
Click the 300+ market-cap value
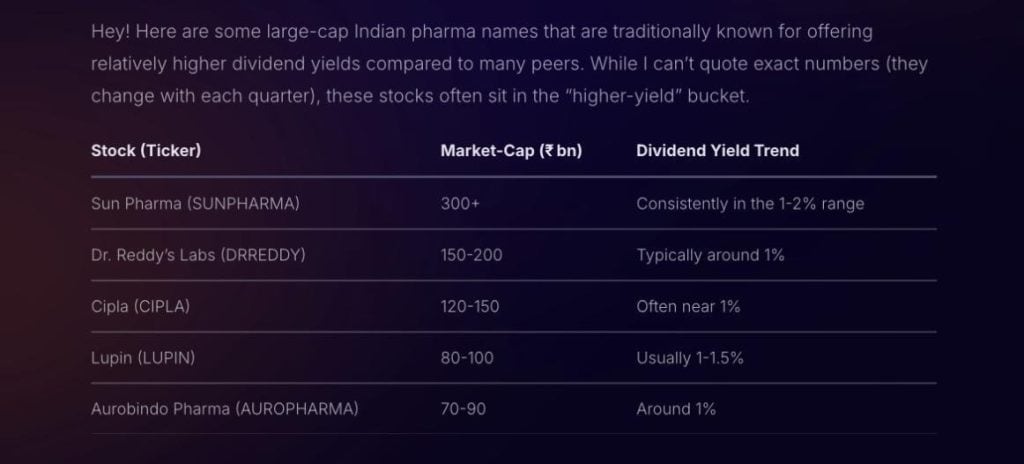pyautogui.click(x=460, y=203)
